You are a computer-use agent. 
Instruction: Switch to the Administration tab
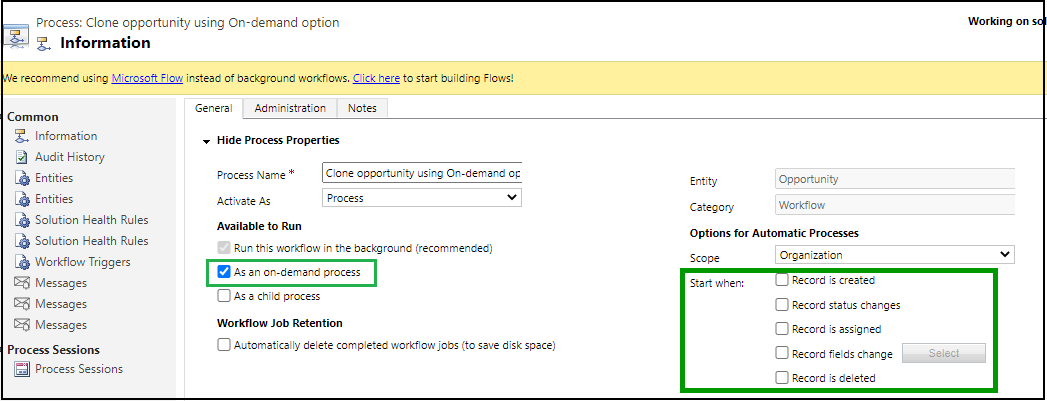(290, 108)
